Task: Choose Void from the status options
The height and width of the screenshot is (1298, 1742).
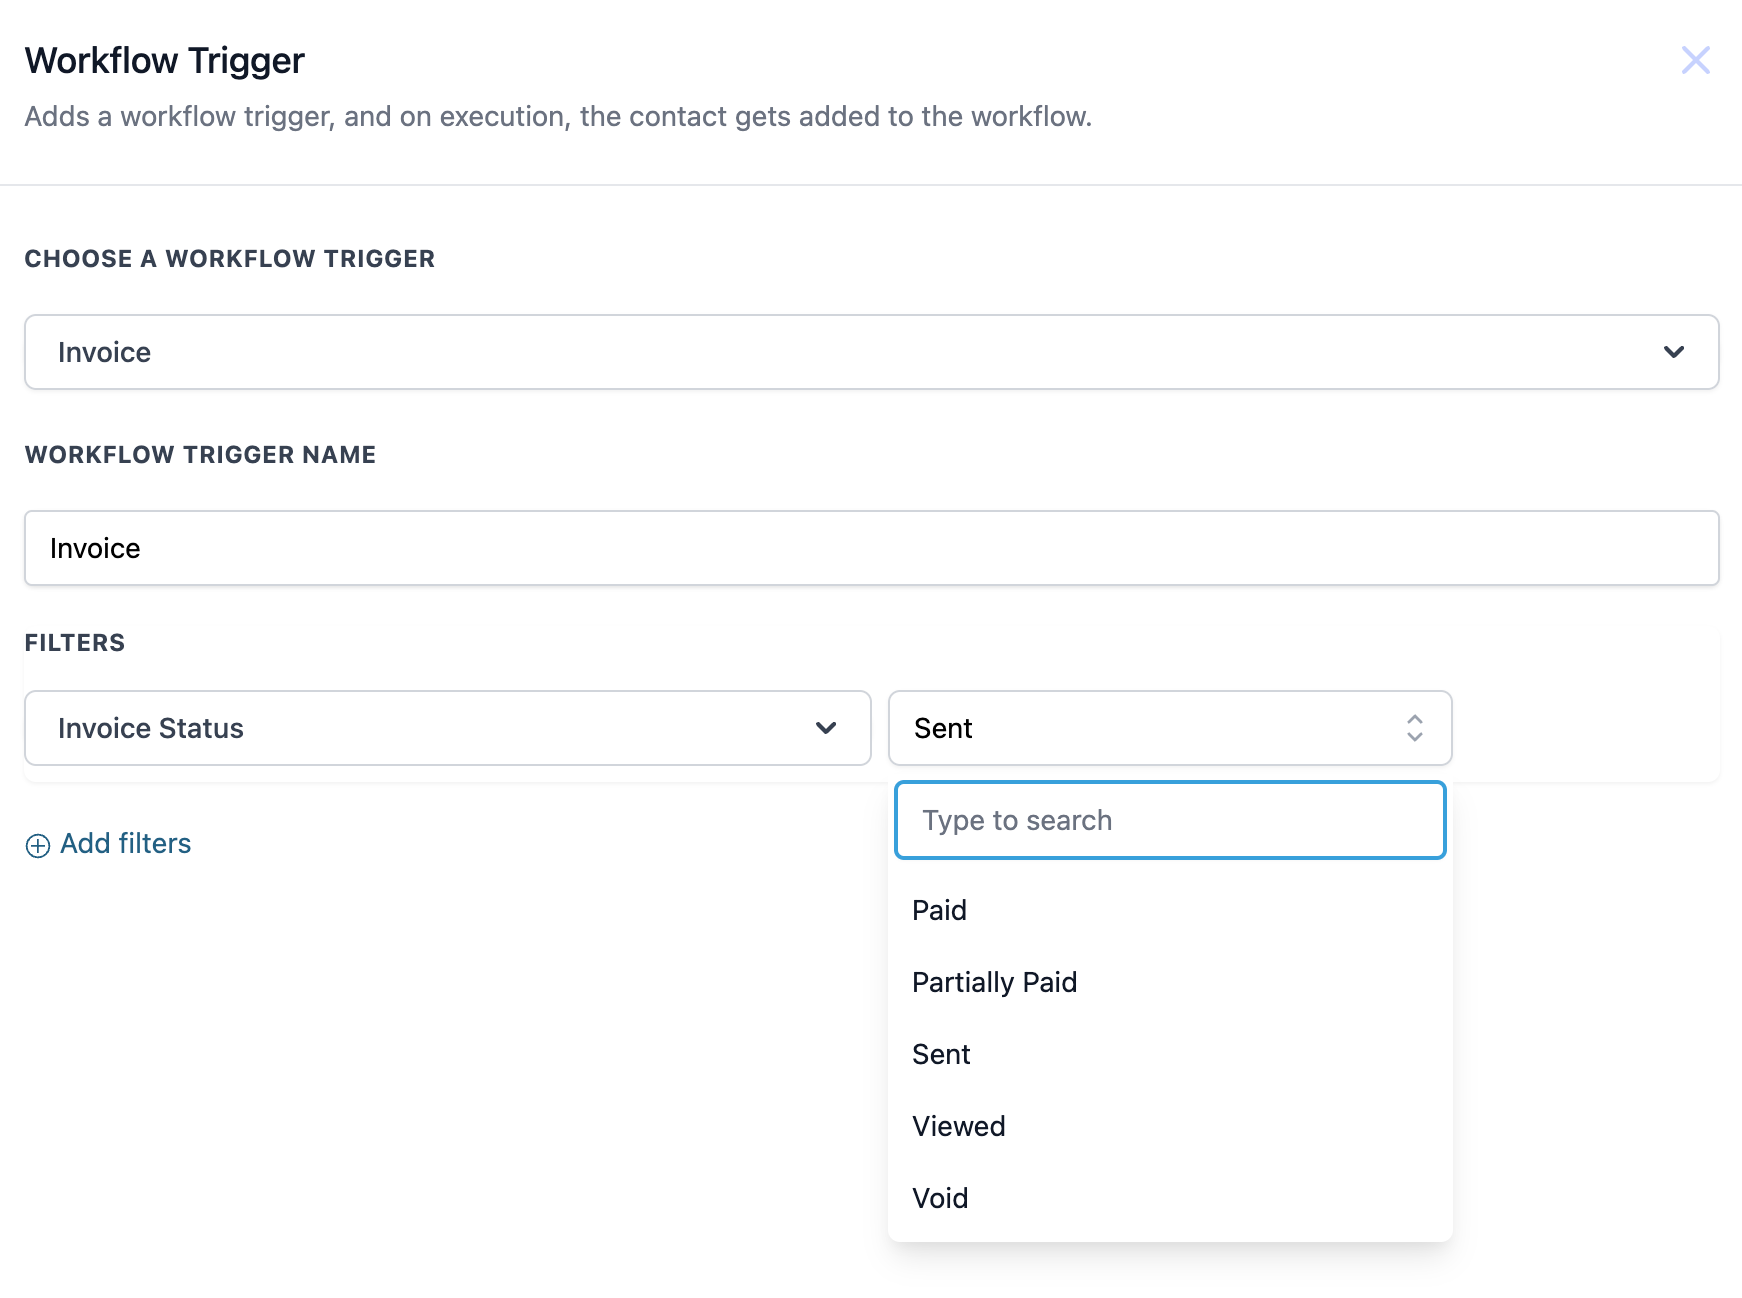Action: [x=940, y=1198]
